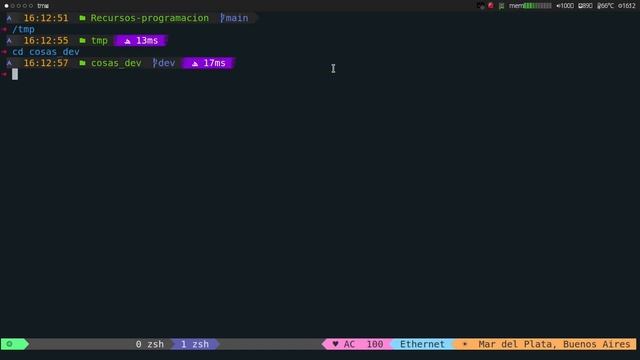This screenshot has height=360, width=640.
Task: Select the first filled workspace dot
Action: 6,6
